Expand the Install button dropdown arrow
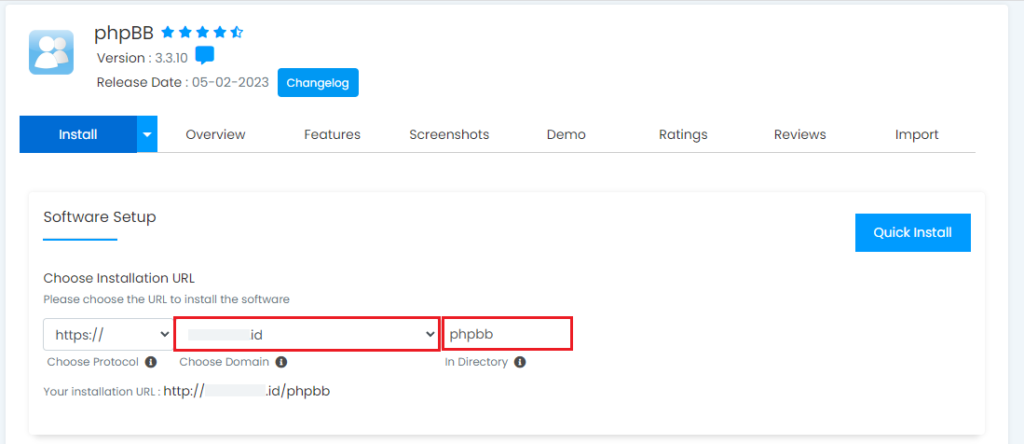Viewport: 1024px width, 444px height. pyautogui.click(x=147, y=135)
